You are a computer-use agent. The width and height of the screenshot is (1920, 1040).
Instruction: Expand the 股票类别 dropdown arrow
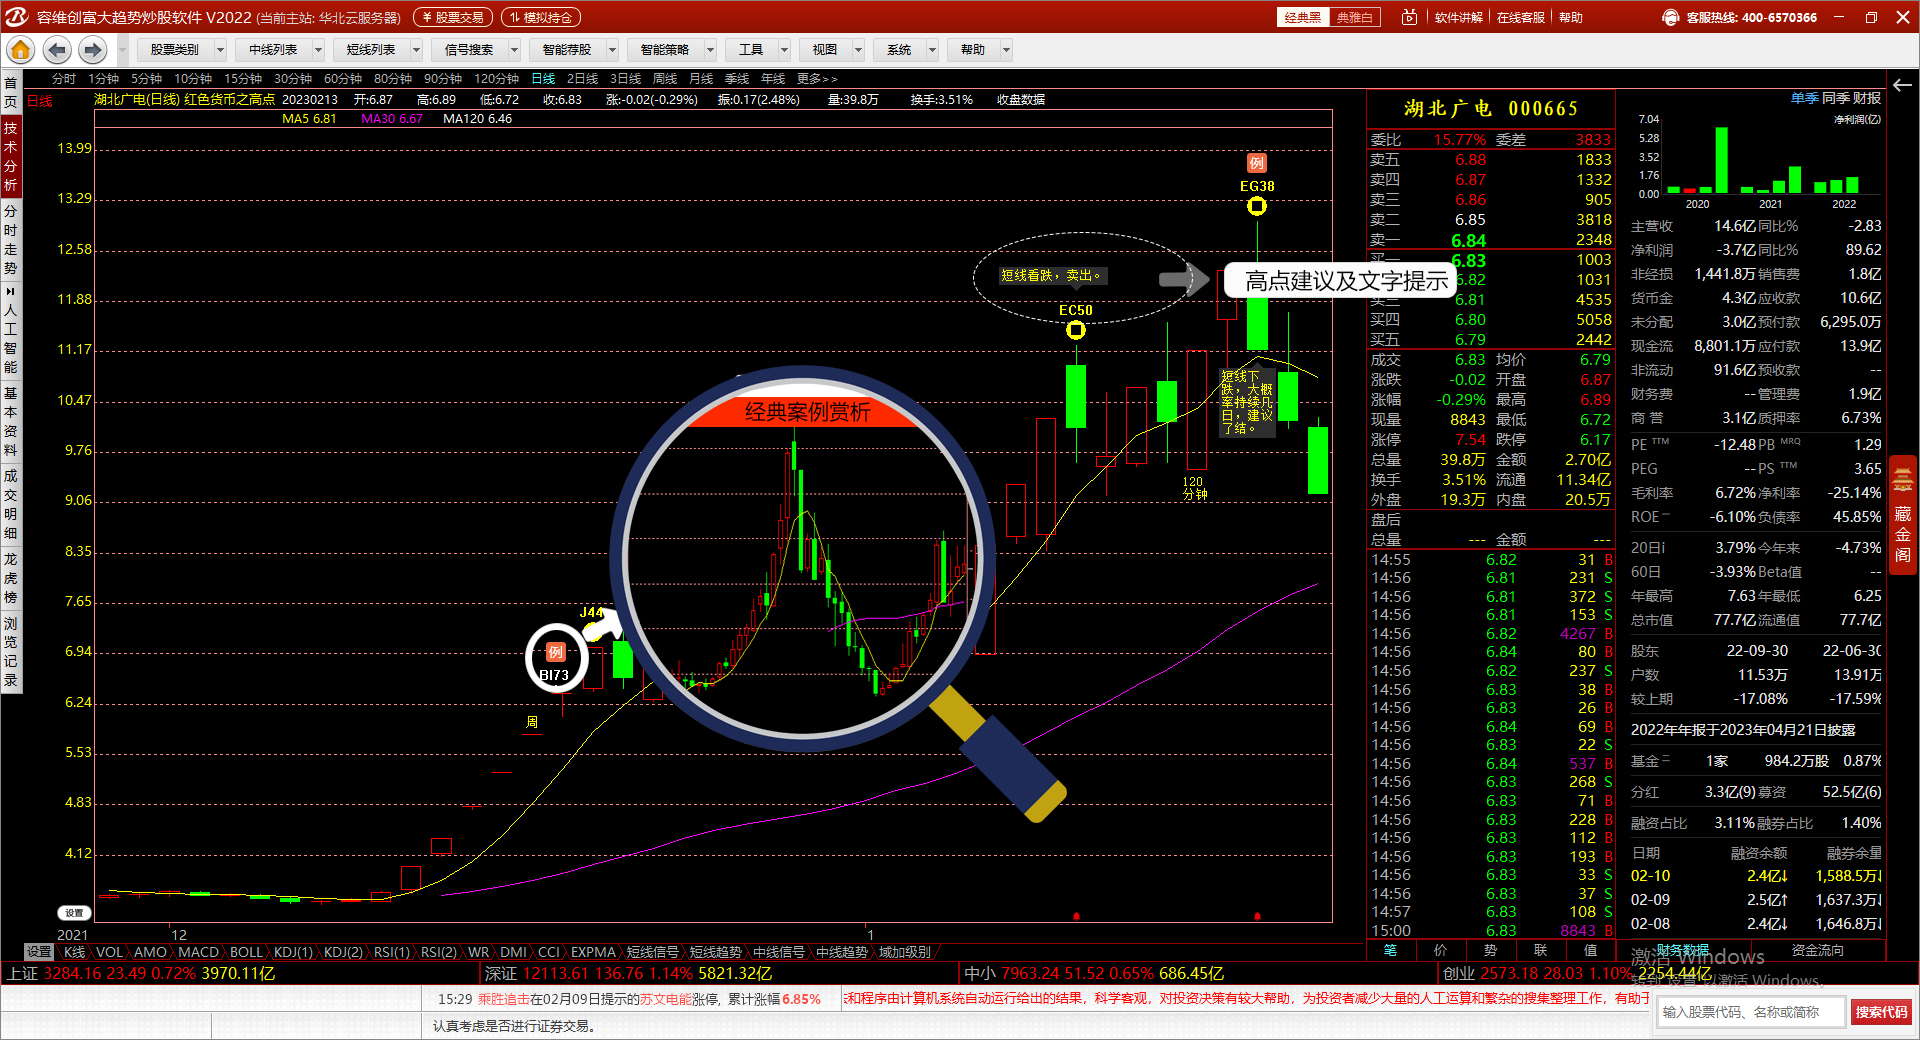(x=220, y=50)
